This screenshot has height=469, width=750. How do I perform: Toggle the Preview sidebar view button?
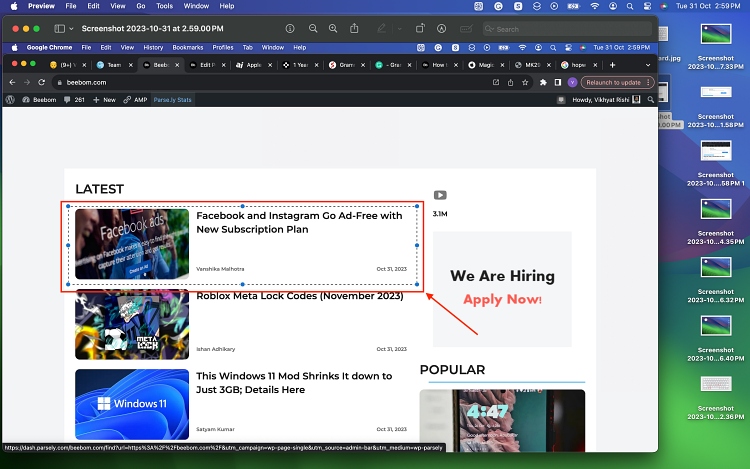point(59,29)
